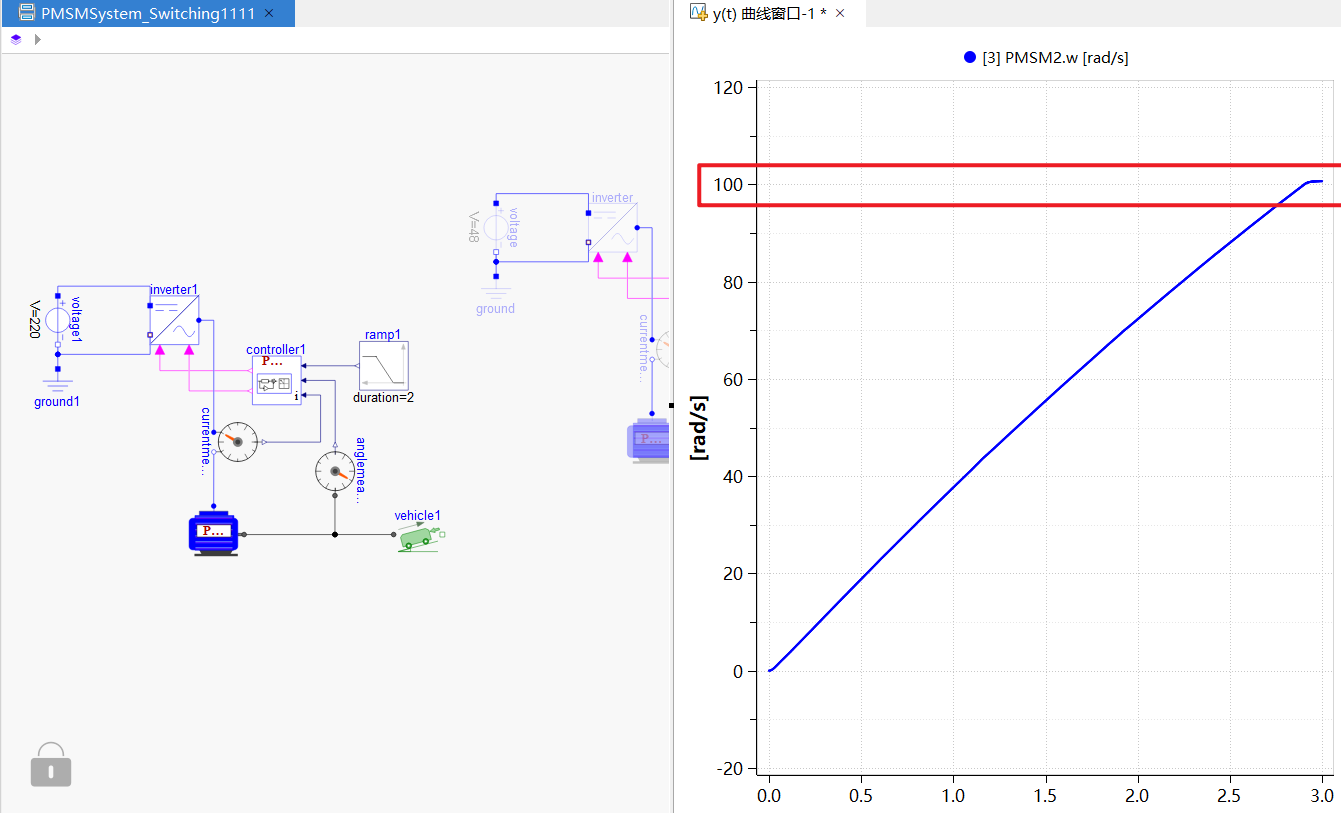Close the PMSMSystem_Switching1111 tab

click(268, 14)
